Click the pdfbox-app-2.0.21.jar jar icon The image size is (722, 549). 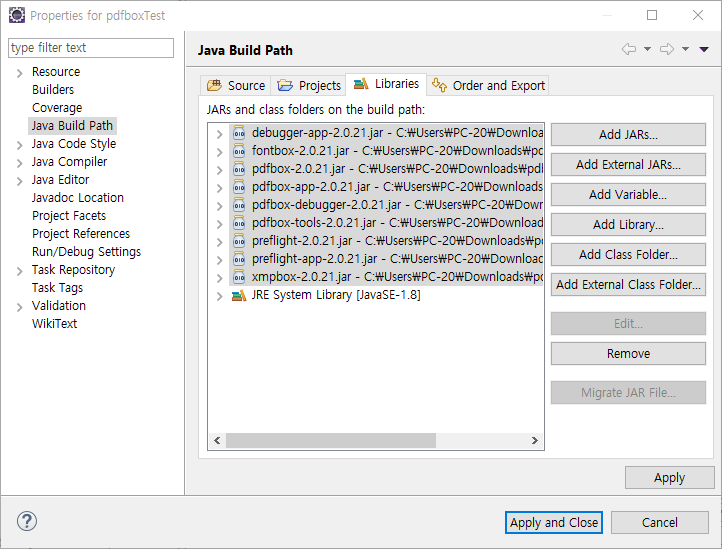(x=239, y=187)
